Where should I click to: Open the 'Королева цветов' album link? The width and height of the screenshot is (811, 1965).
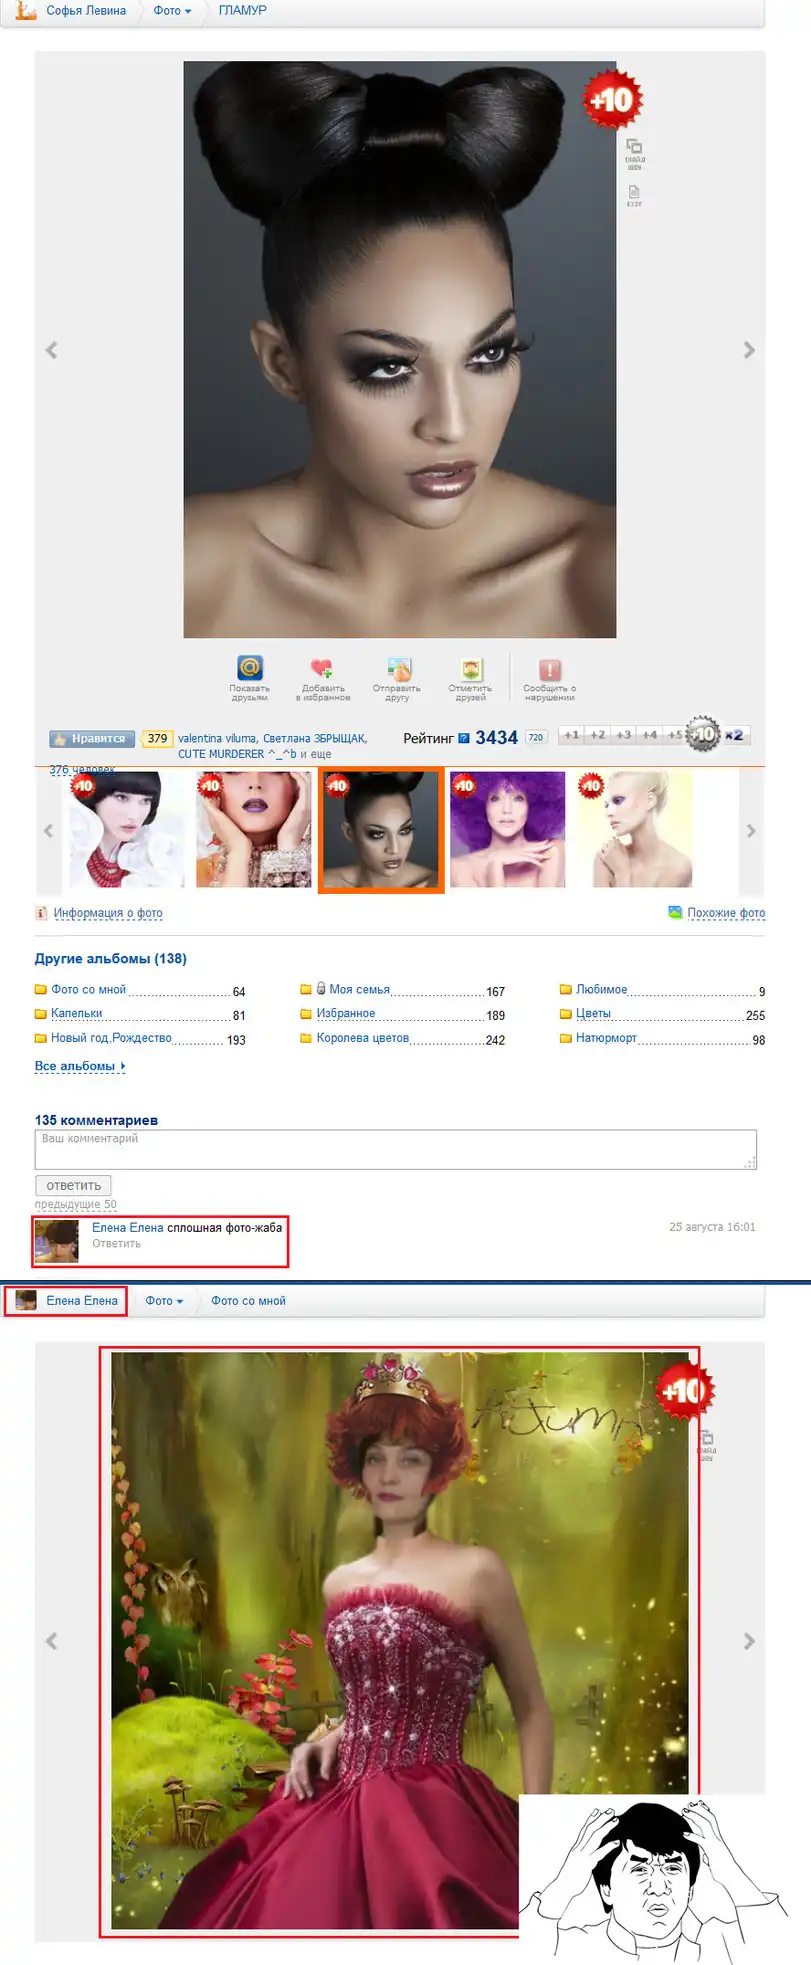pyautogui.click(x=362, y=1038)
